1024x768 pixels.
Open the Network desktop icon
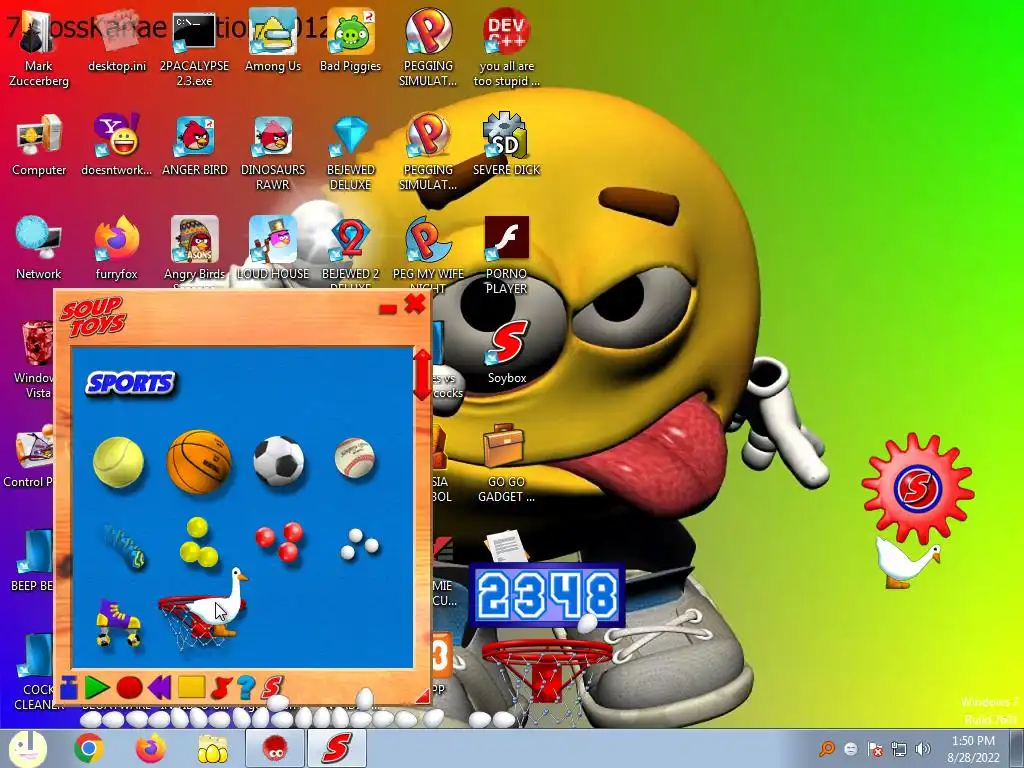click(39, 249)
